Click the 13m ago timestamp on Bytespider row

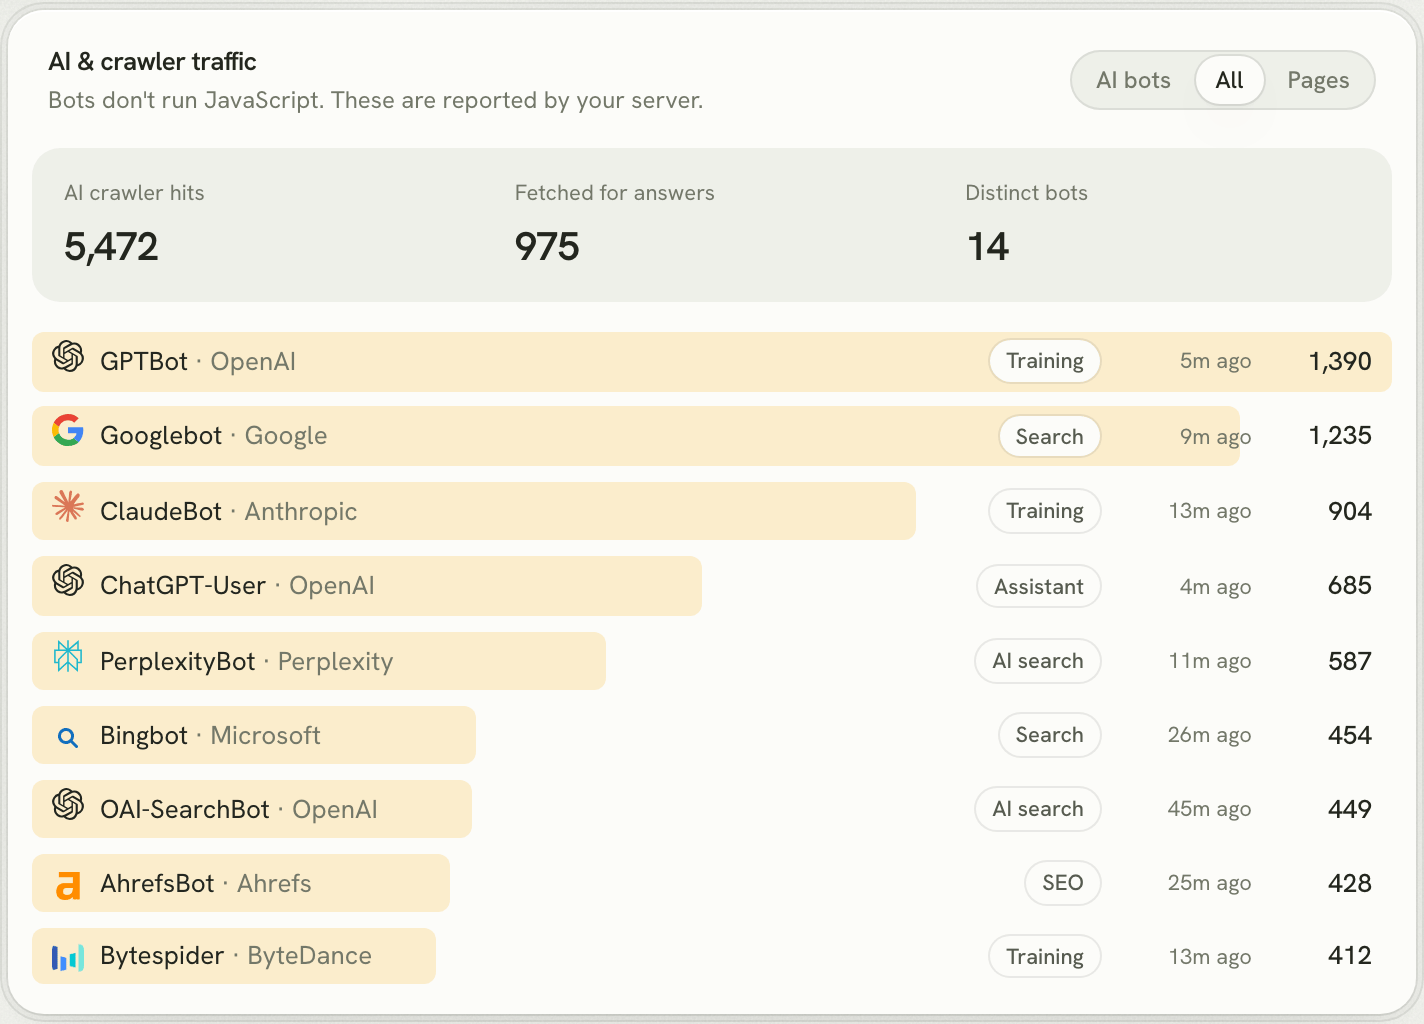pyautogui.click(x=1210, y=958)
